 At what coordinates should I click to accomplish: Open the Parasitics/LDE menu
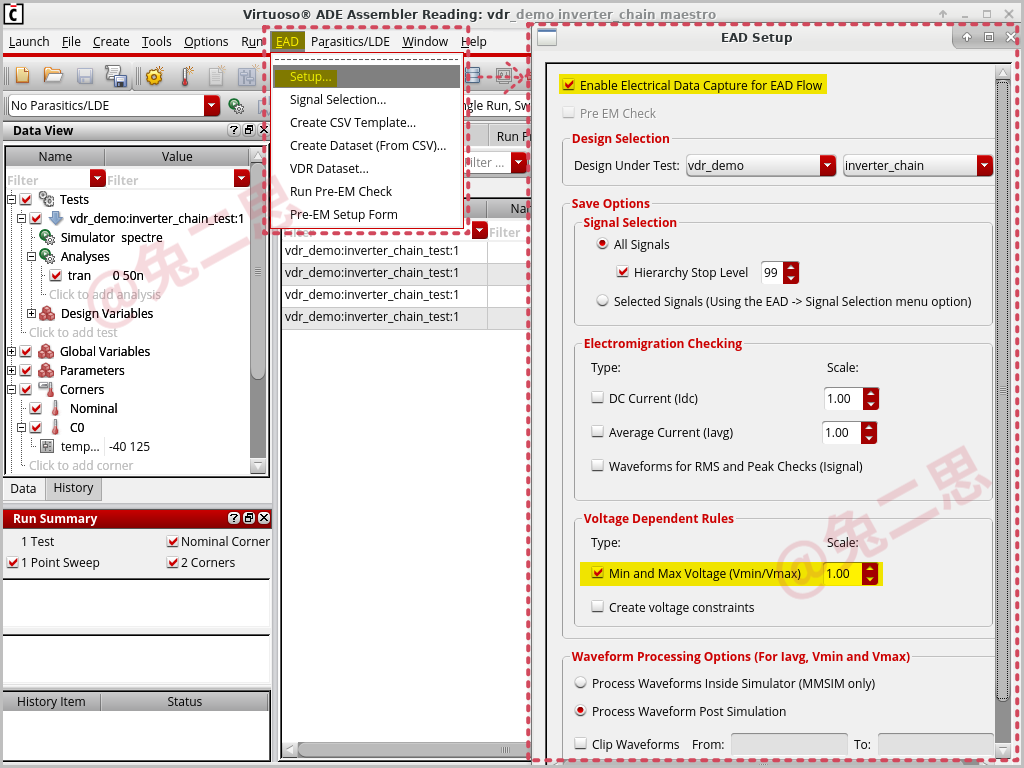coord(350,42)
